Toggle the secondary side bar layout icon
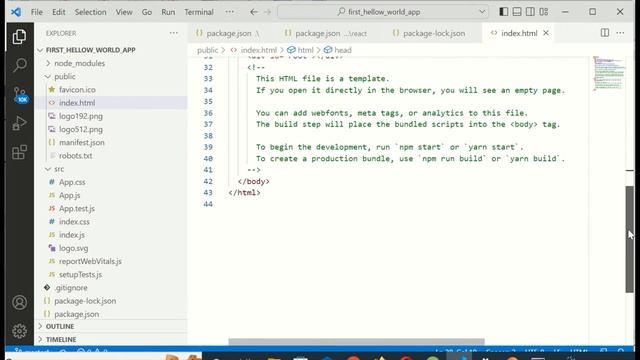This screenshot has width=640, height=360. (530, 12)
